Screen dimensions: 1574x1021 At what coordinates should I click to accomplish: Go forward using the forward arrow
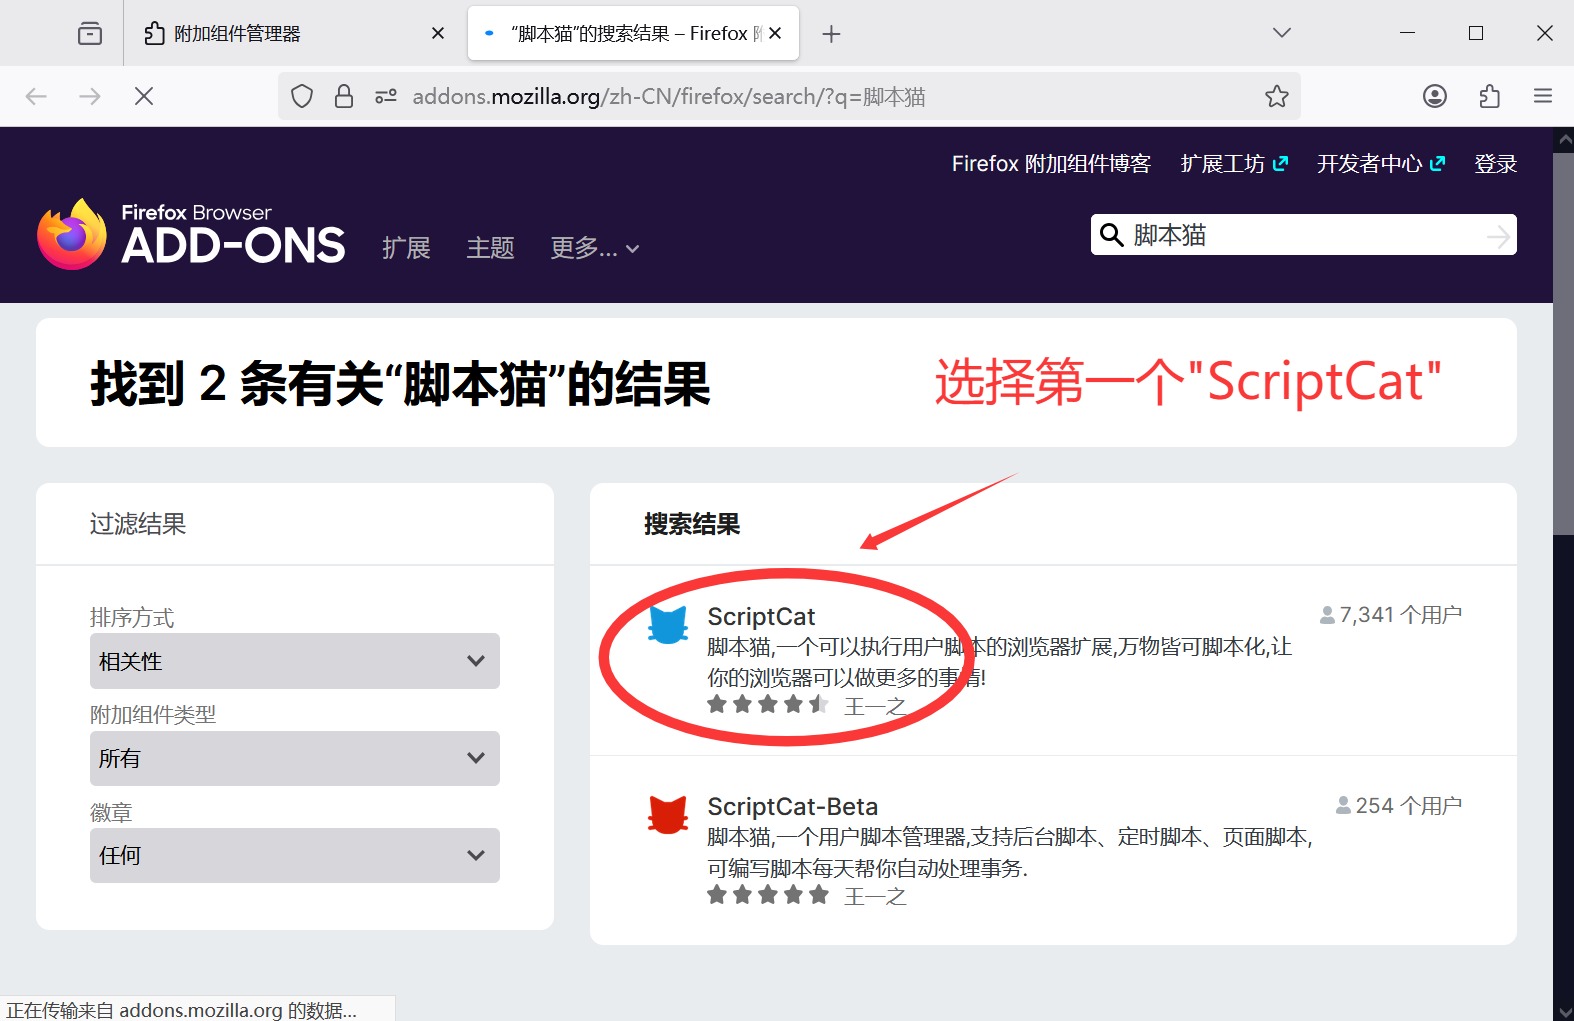(x=90, y=96)
